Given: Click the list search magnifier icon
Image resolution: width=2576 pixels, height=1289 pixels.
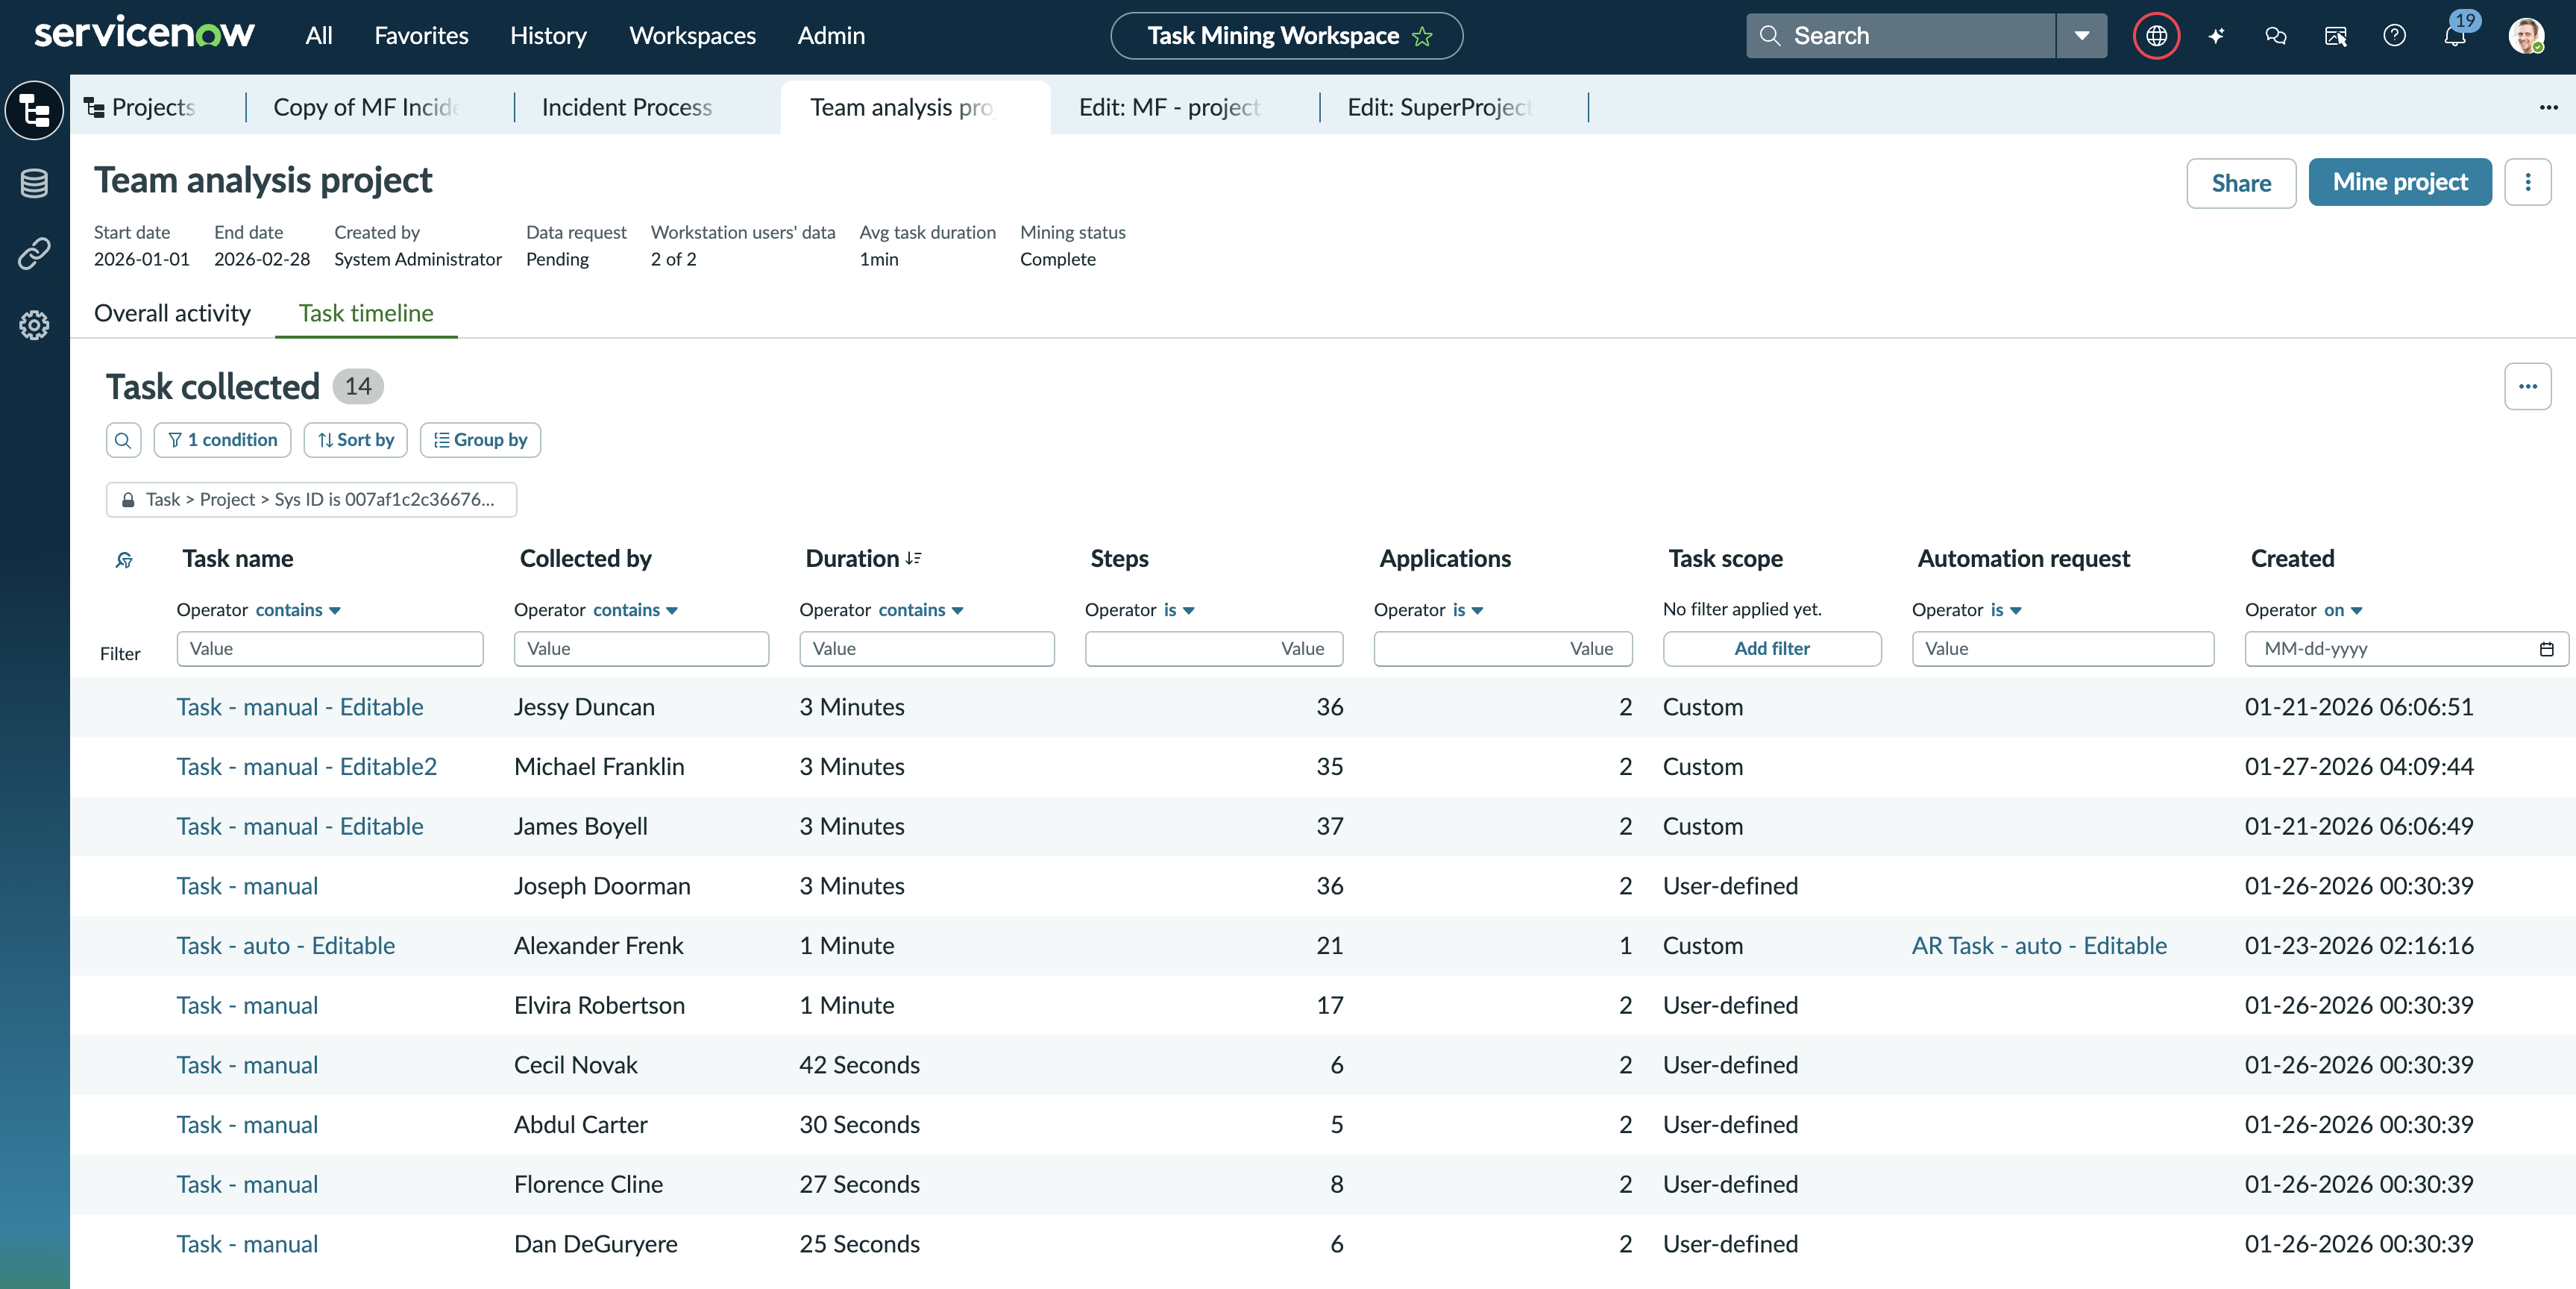Looking at the screenshot, I should point(123,440).
